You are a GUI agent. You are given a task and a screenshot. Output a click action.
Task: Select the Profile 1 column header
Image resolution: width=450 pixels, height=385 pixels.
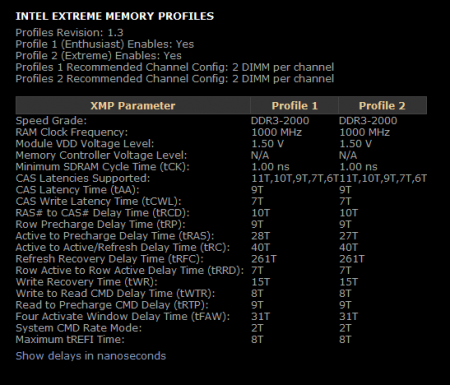pyautogui.click(x=295, y=106)
